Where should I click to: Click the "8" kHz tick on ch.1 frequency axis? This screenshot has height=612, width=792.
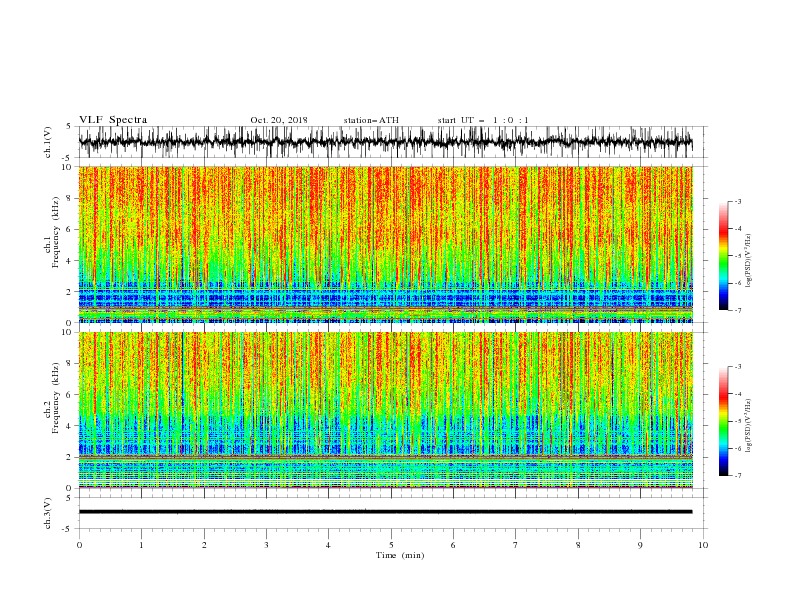(x=70, y=198)
